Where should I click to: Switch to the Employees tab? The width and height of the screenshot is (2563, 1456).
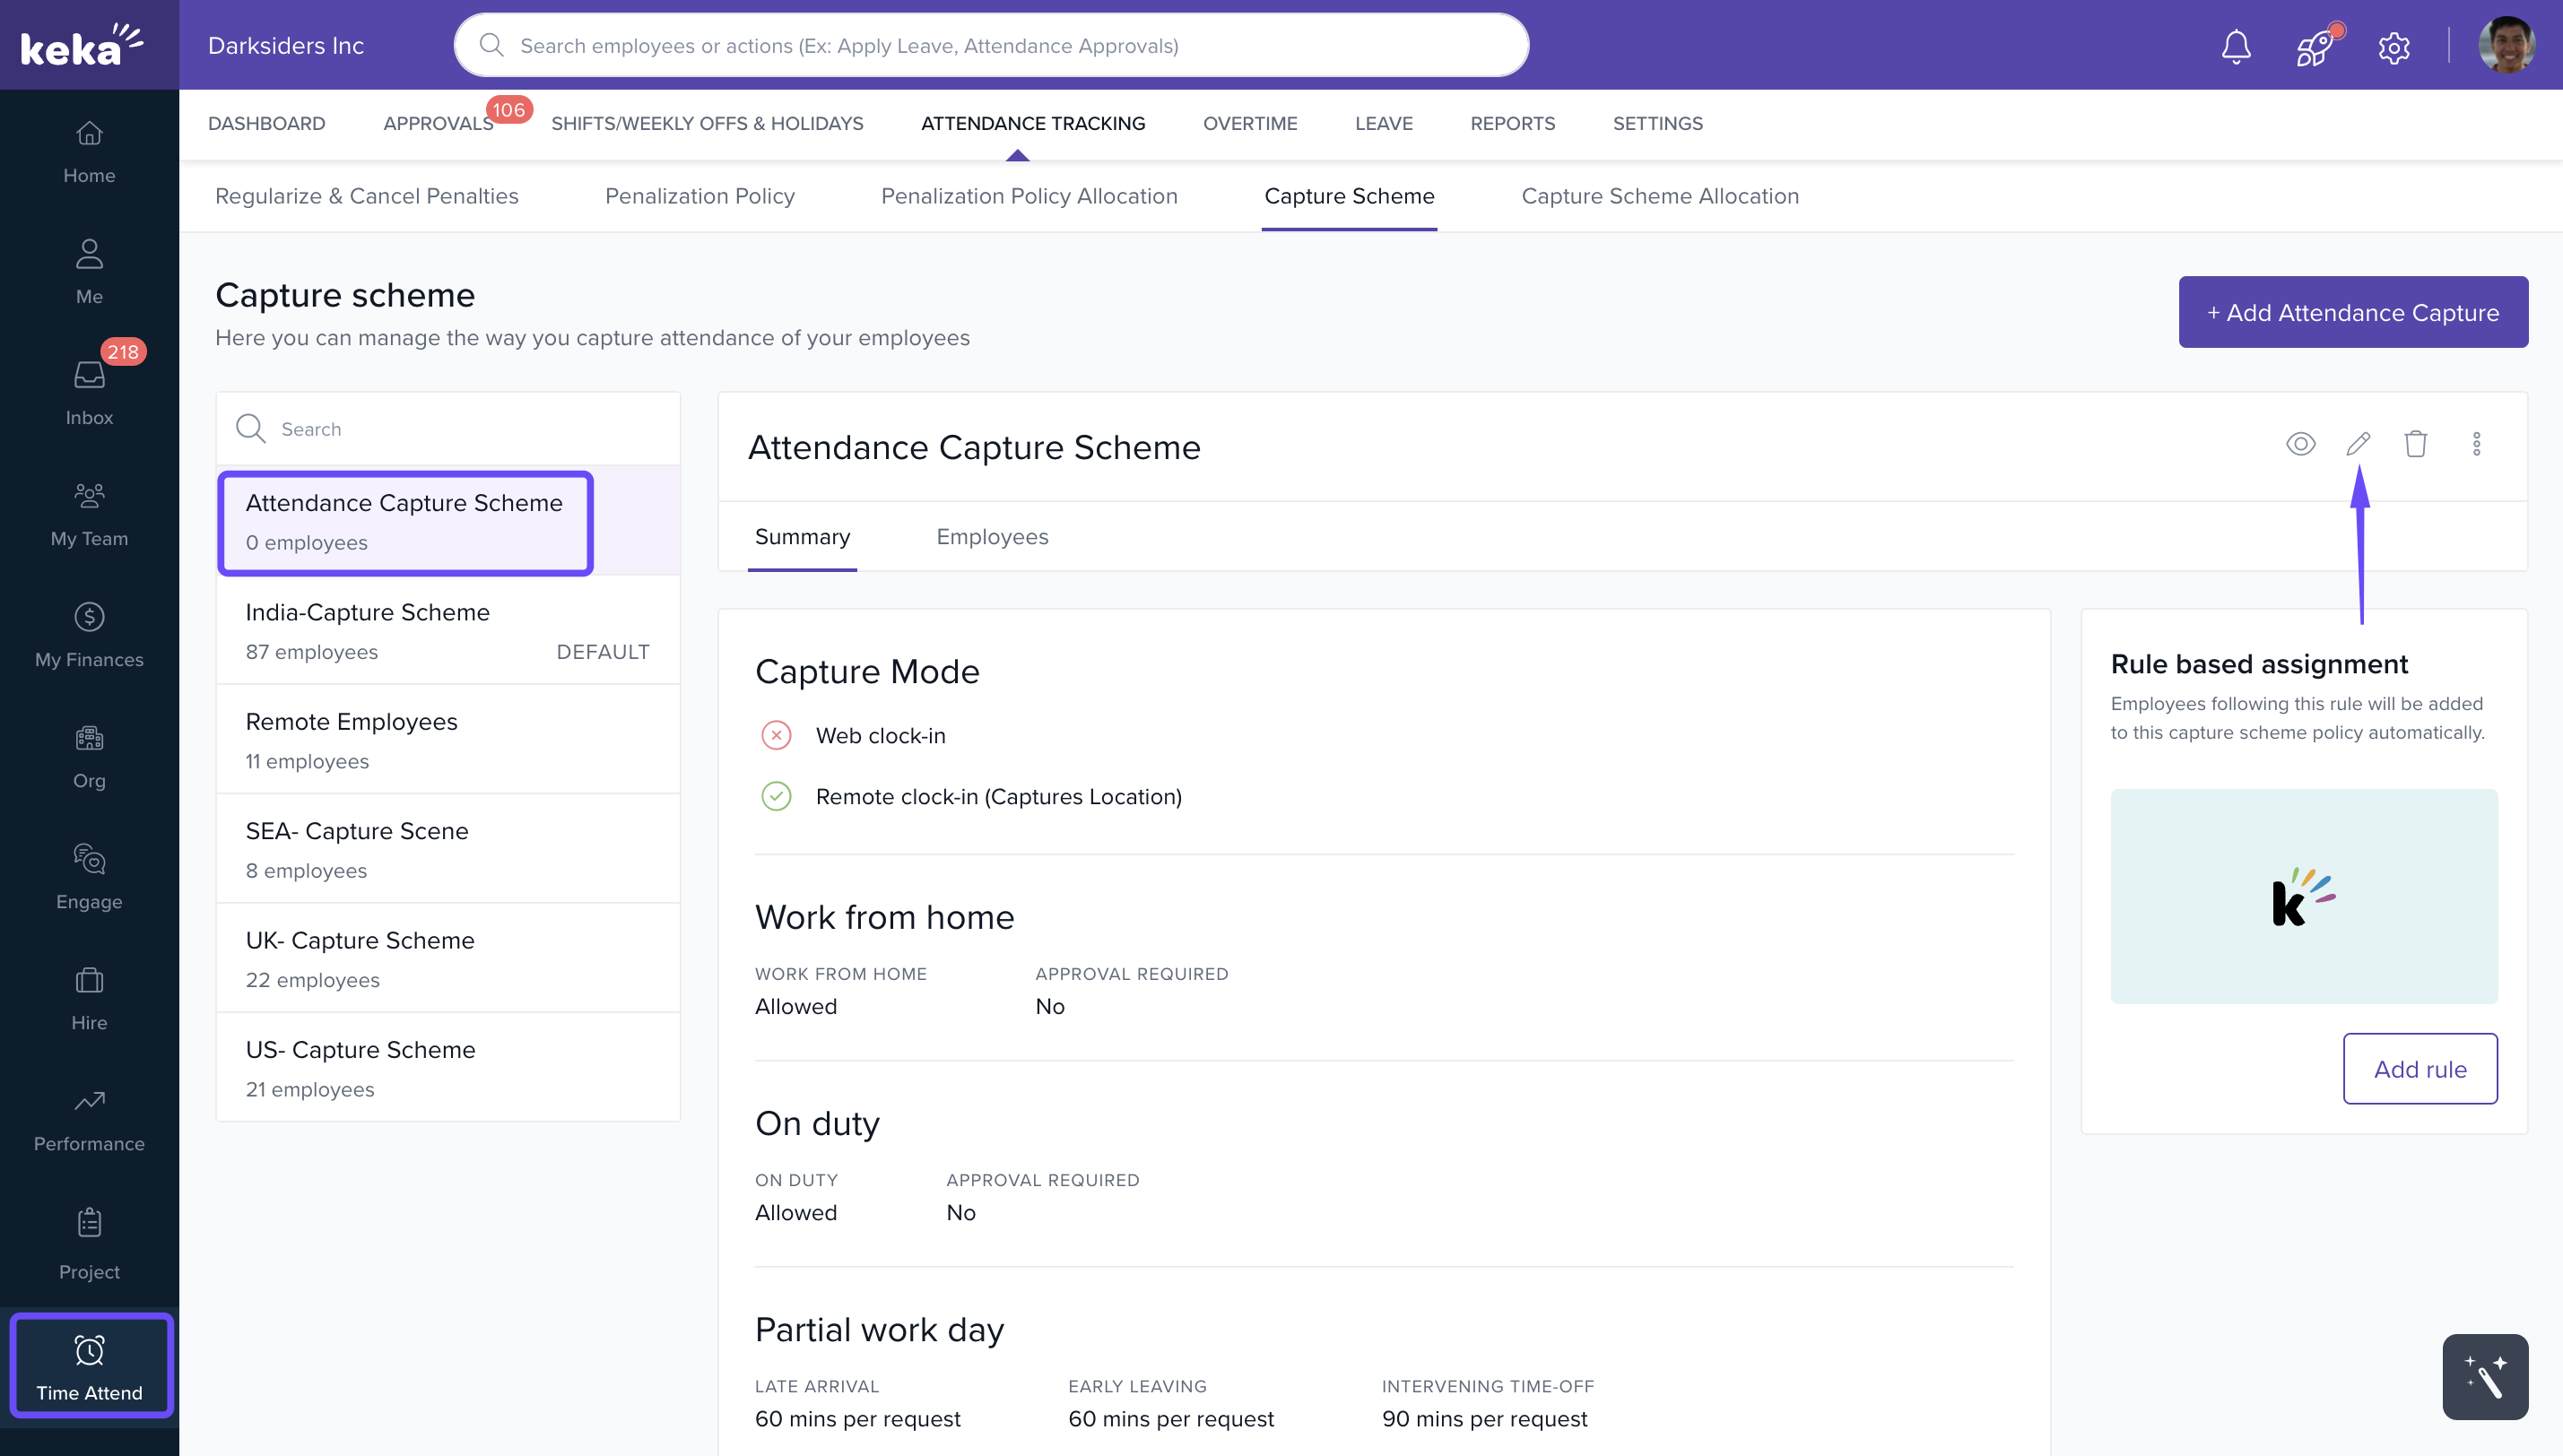coord(992,537)
